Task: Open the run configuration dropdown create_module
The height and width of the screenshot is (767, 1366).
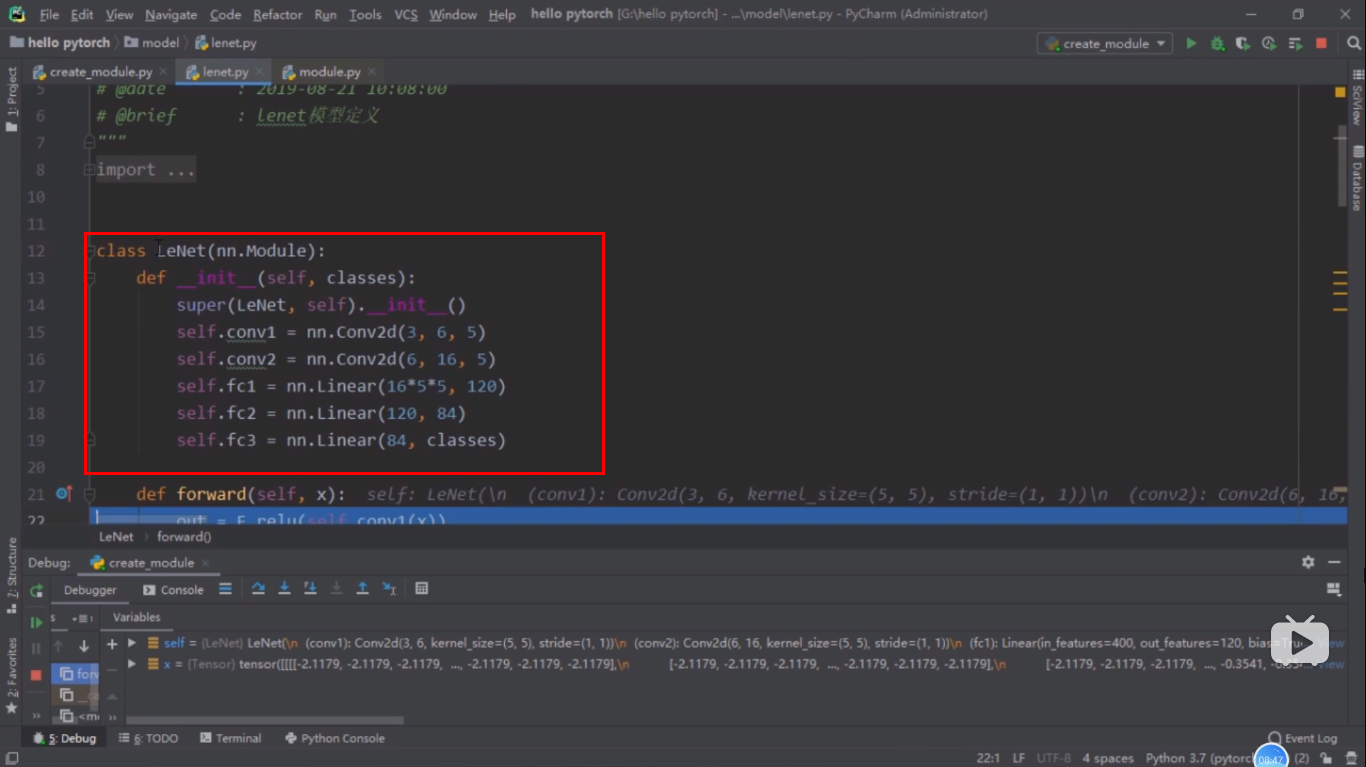Action: pyautogui.click(x=1105, y=43)
